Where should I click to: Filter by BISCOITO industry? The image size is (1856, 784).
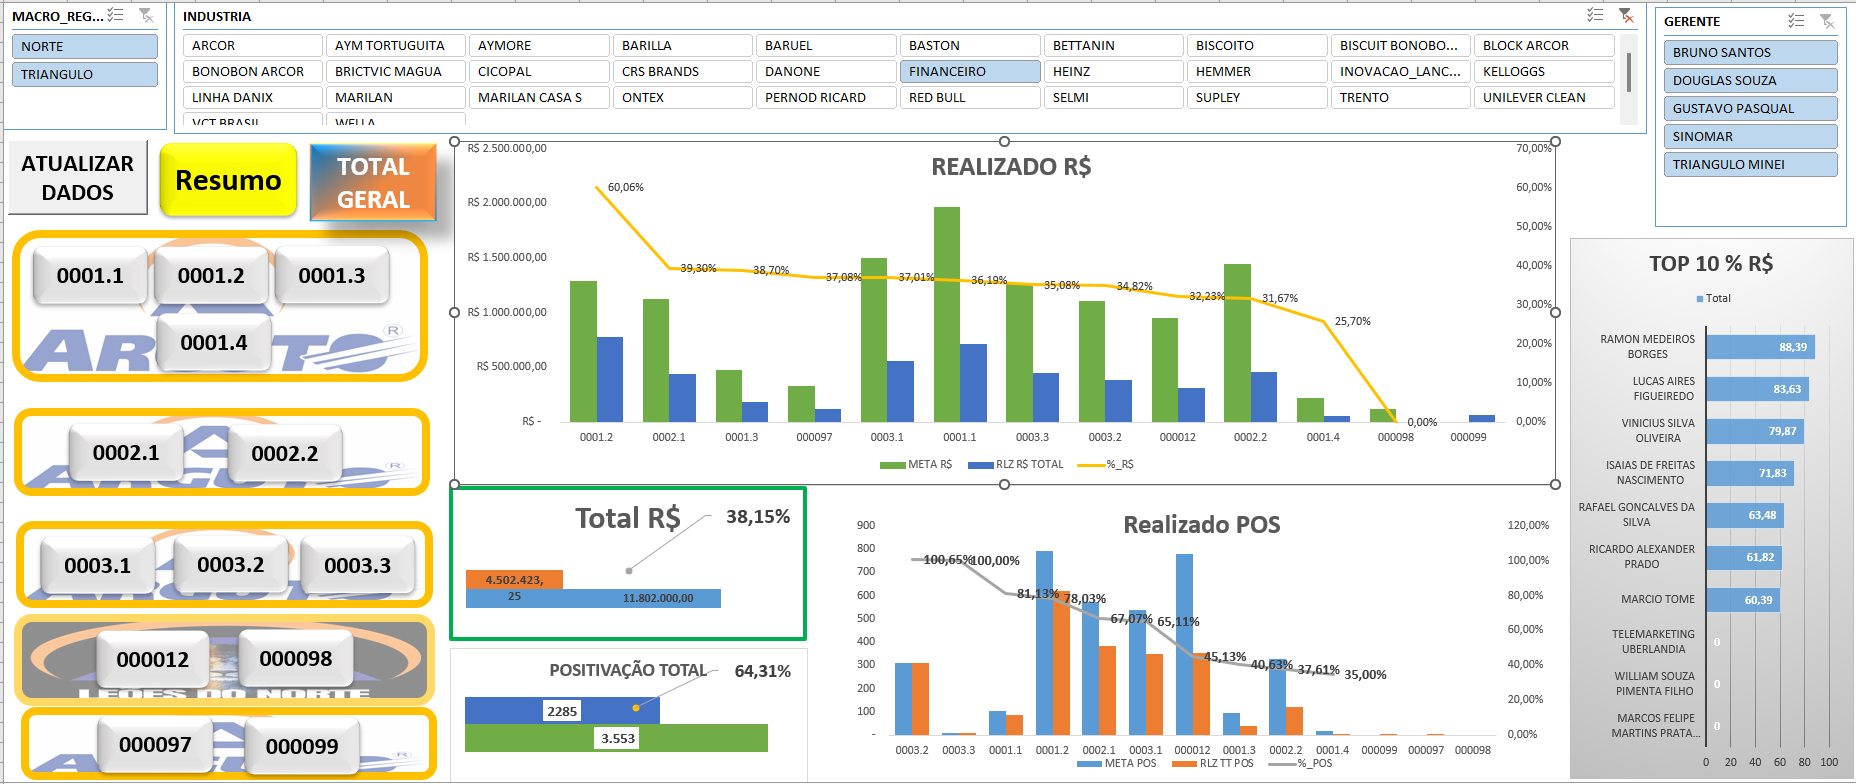click(1257, 45)
